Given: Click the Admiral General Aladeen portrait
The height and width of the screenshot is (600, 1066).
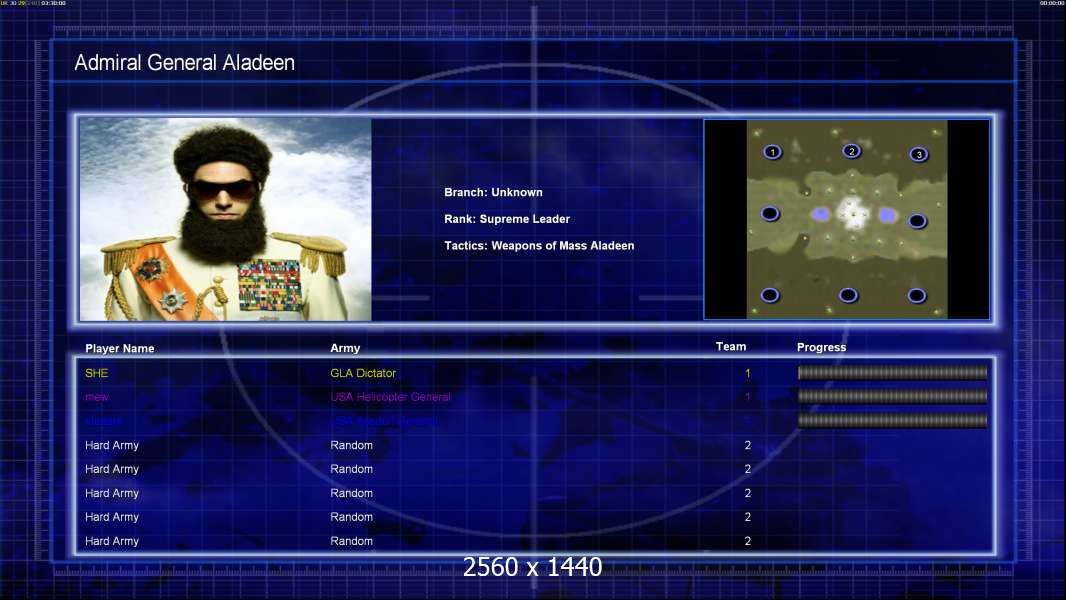Looking at the screenshot, I should 225,220.
